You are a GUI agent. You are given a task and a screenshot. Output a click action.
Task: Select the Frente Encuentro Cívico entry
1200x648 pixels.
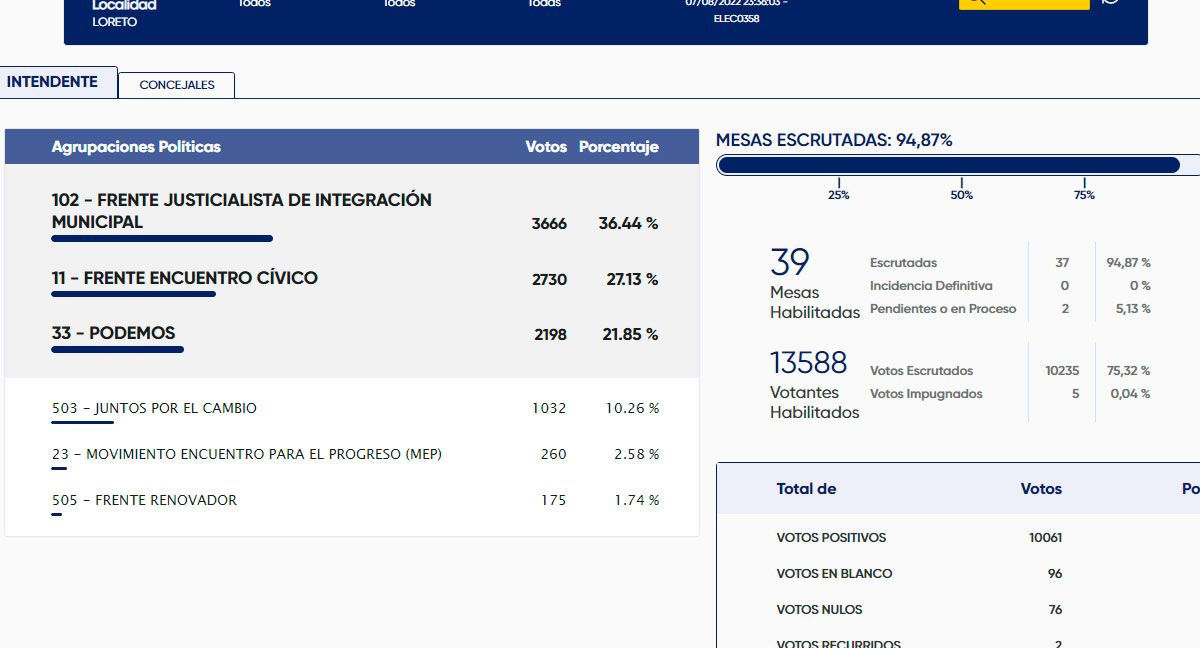tap(184, 278)
